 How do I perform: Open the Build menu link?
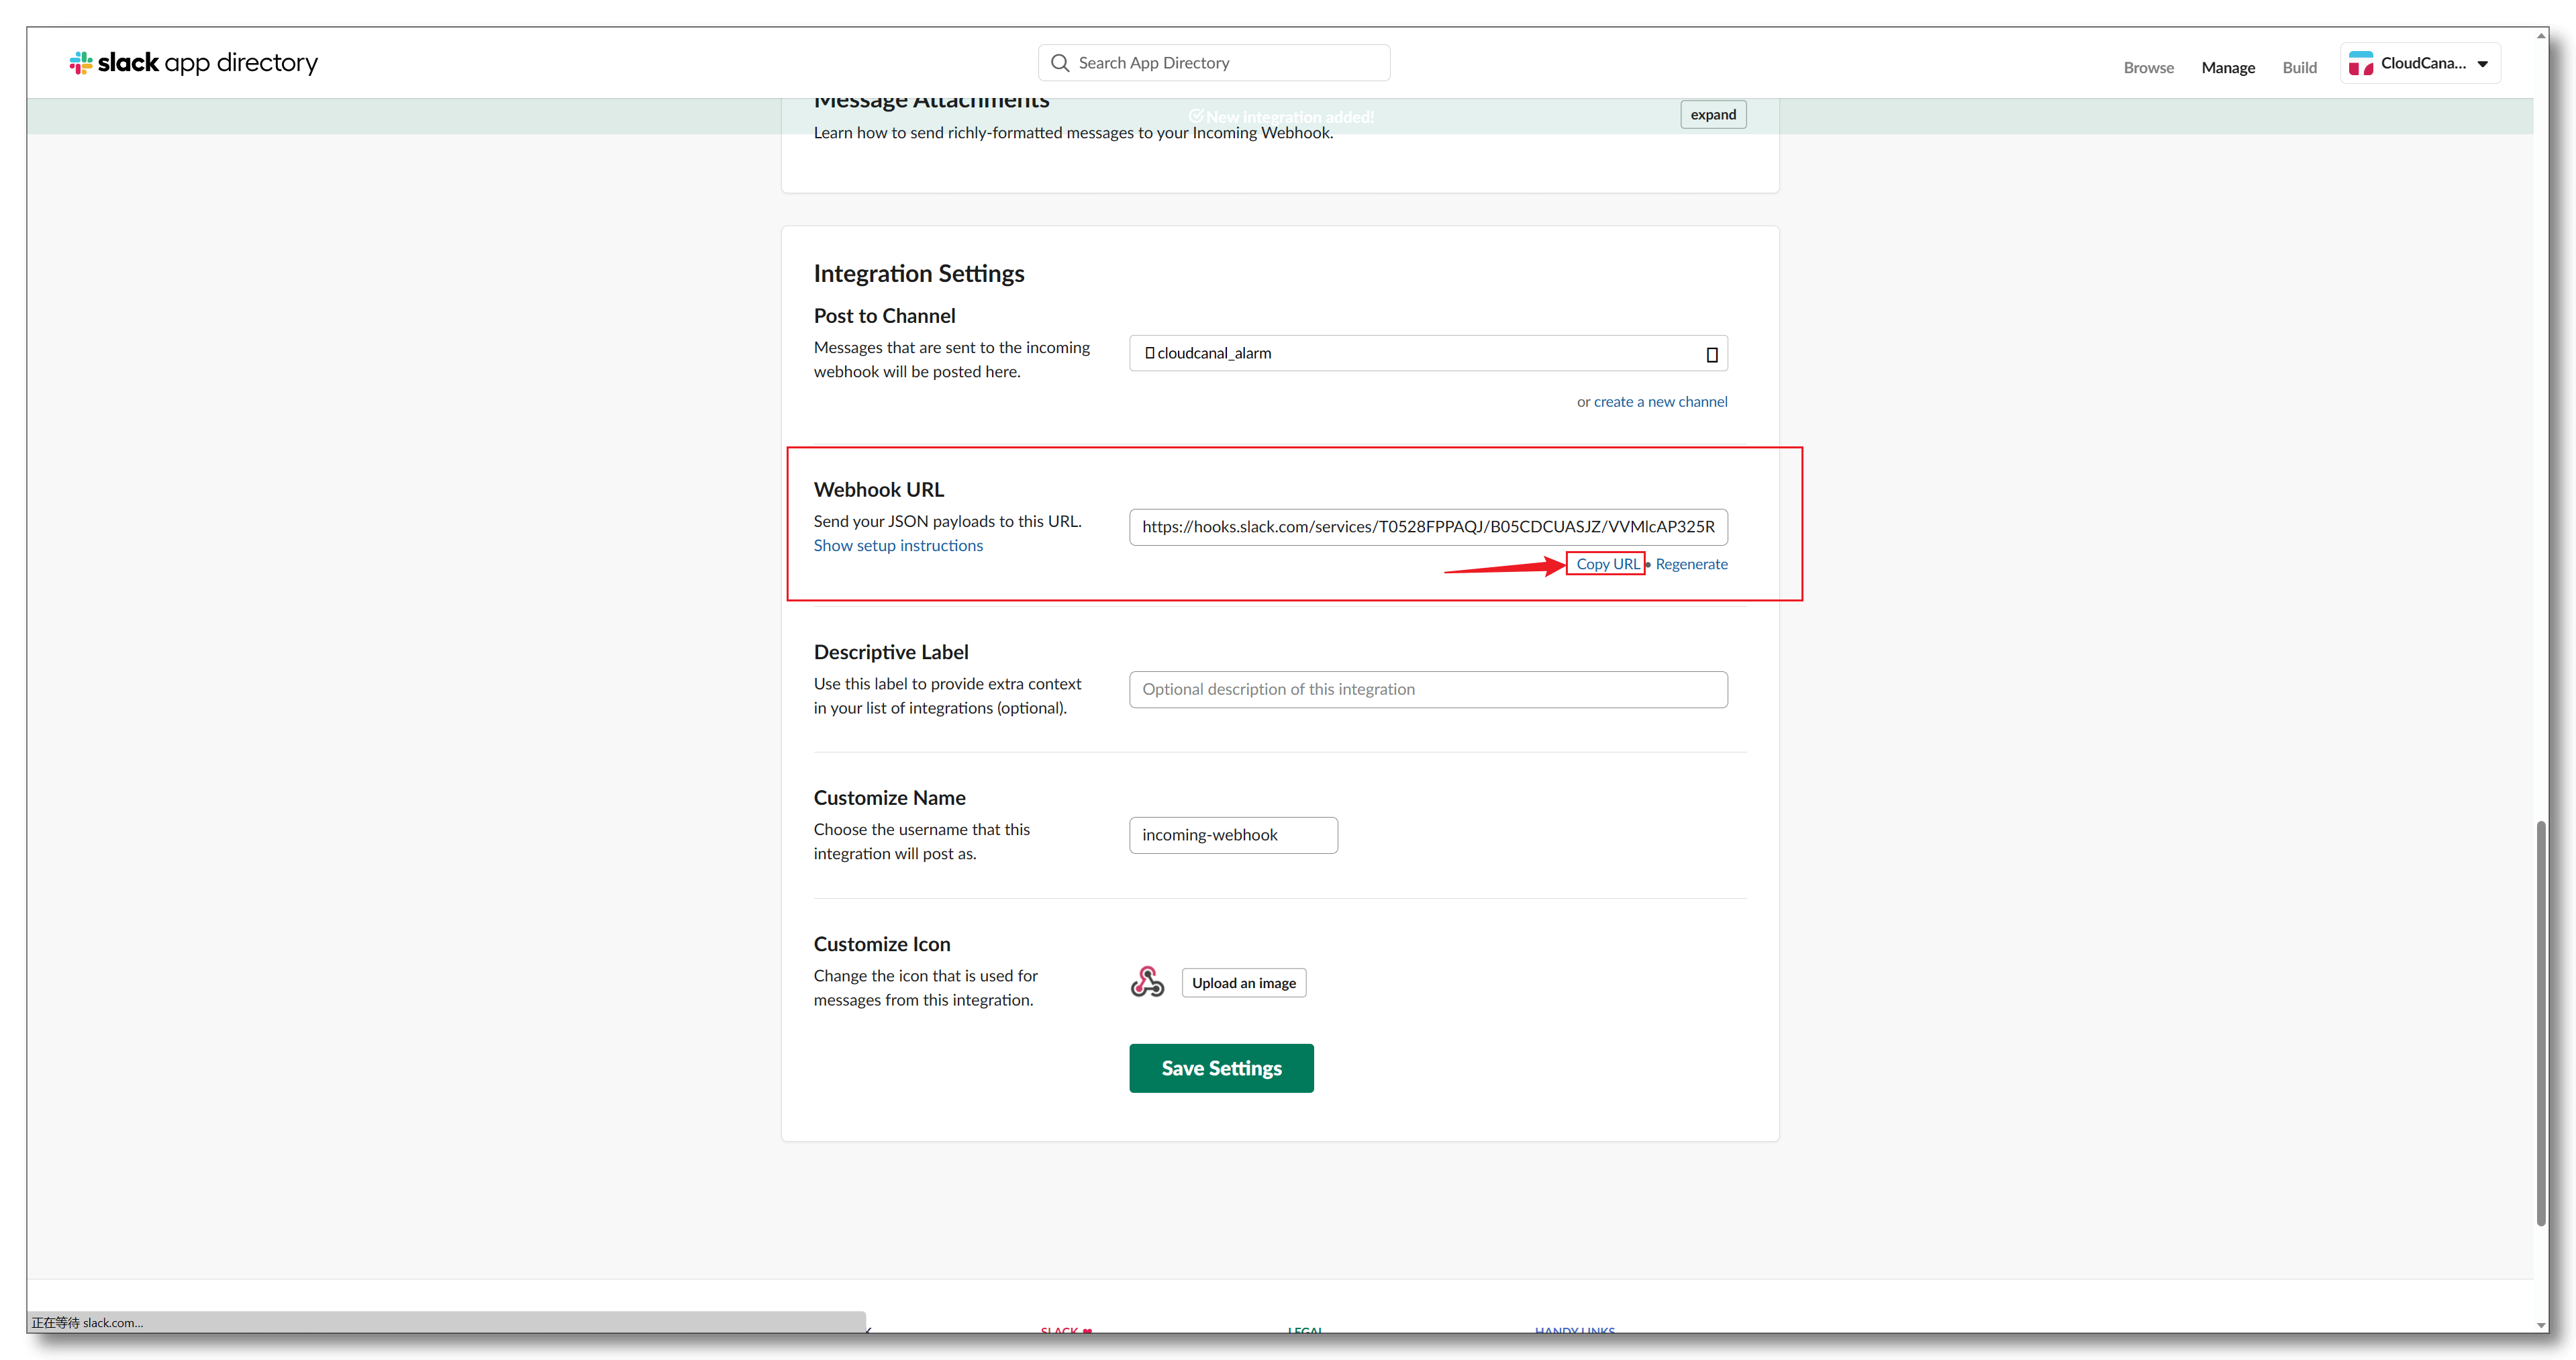pyautogui.click(x=2299, y=68)
